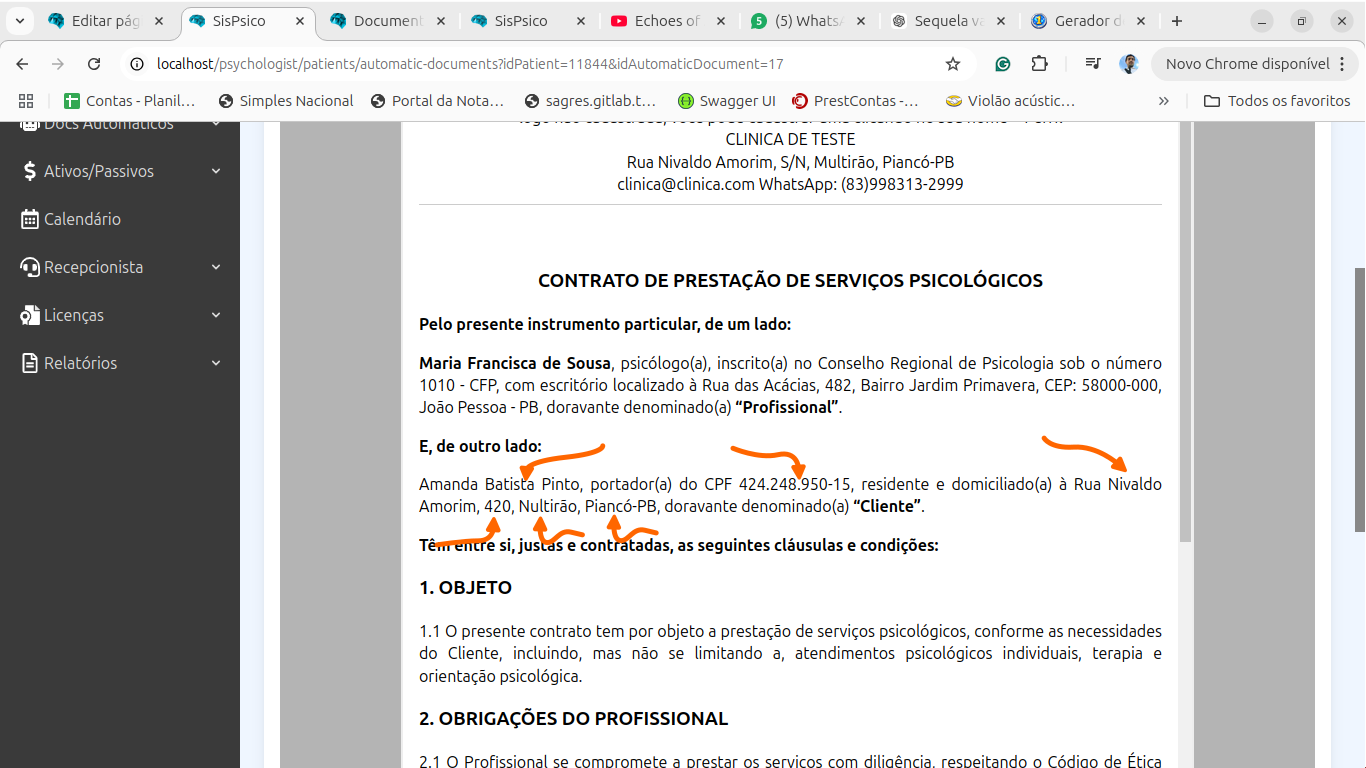Click the Recepcionista headset icon
The width and height of the screenshot is (1366, 768).
tap(30, 267)
